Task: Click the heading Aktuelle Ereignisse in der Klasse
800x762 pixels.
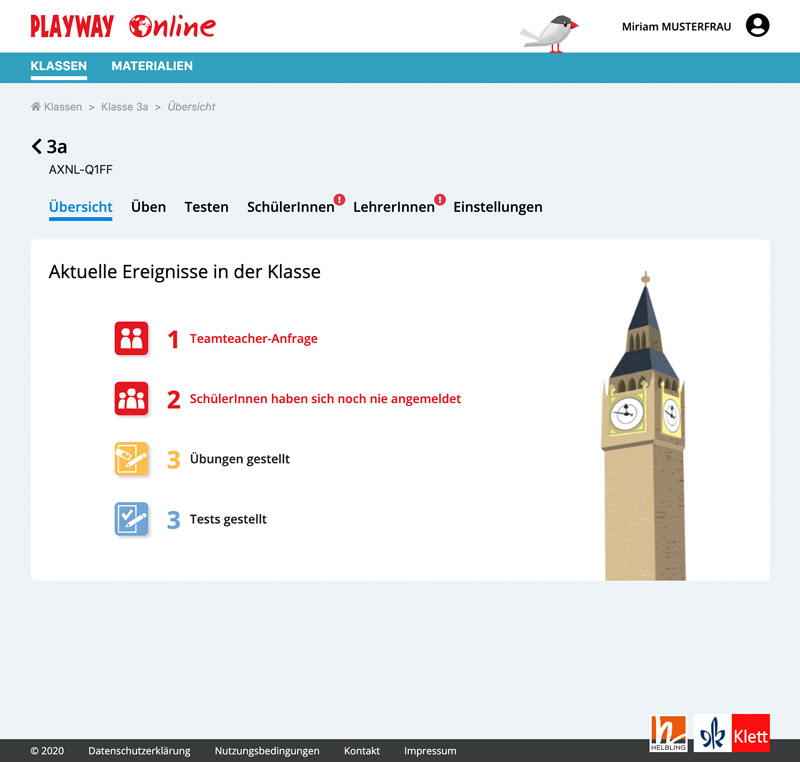Action: click(x=185, y=272)
